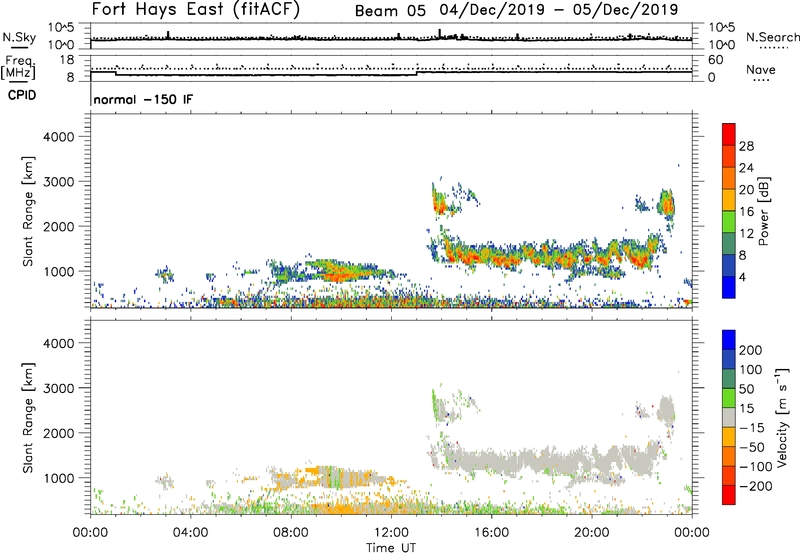The image size is (800, 554).
Task: Click the 'Freq. [MHz]' axis label
Action: pyautogui.click(x=18, y=67)
